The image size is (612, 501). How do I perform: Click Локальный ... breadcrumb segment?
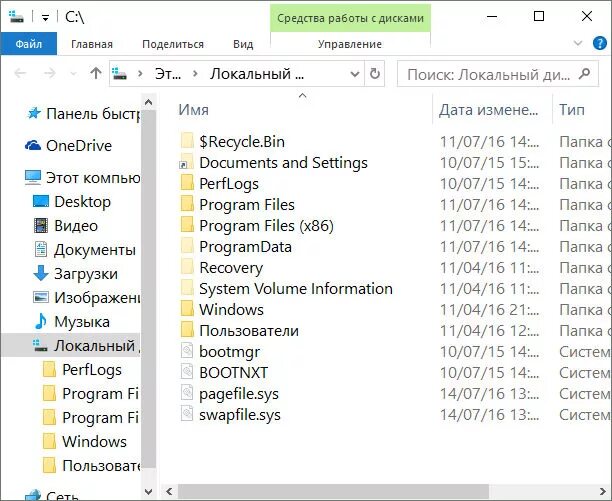(257, 73)
